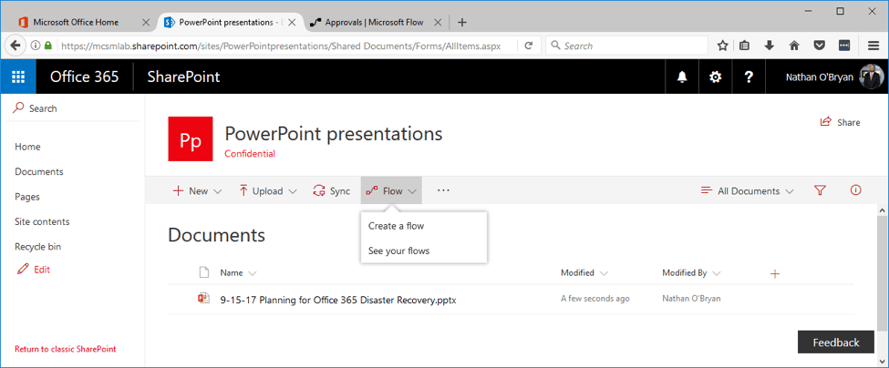The image size is (889, 368).
Task: Close the Approvals Microsoft Flow tab
Action: point(437,23)
